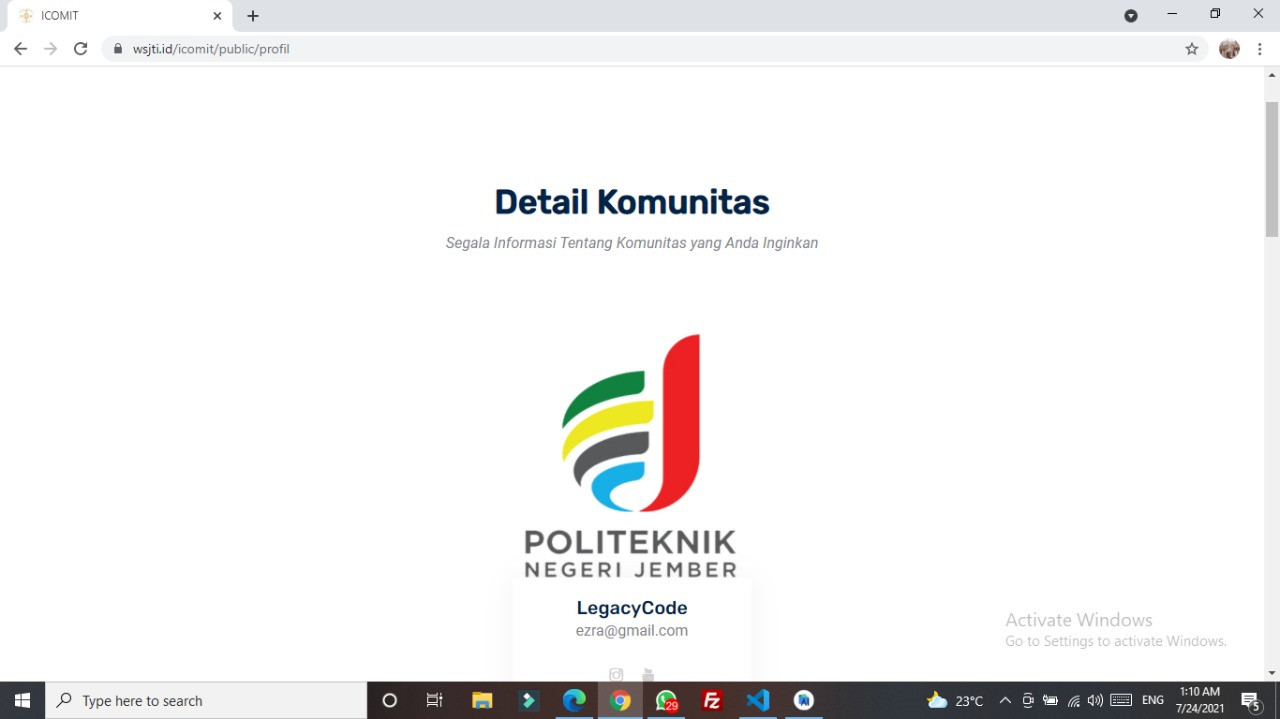Open the Wi-Fi network tray icon
Viewport: 1280px width, 719px height.
pyautogui.click(x=1074, y=700)
